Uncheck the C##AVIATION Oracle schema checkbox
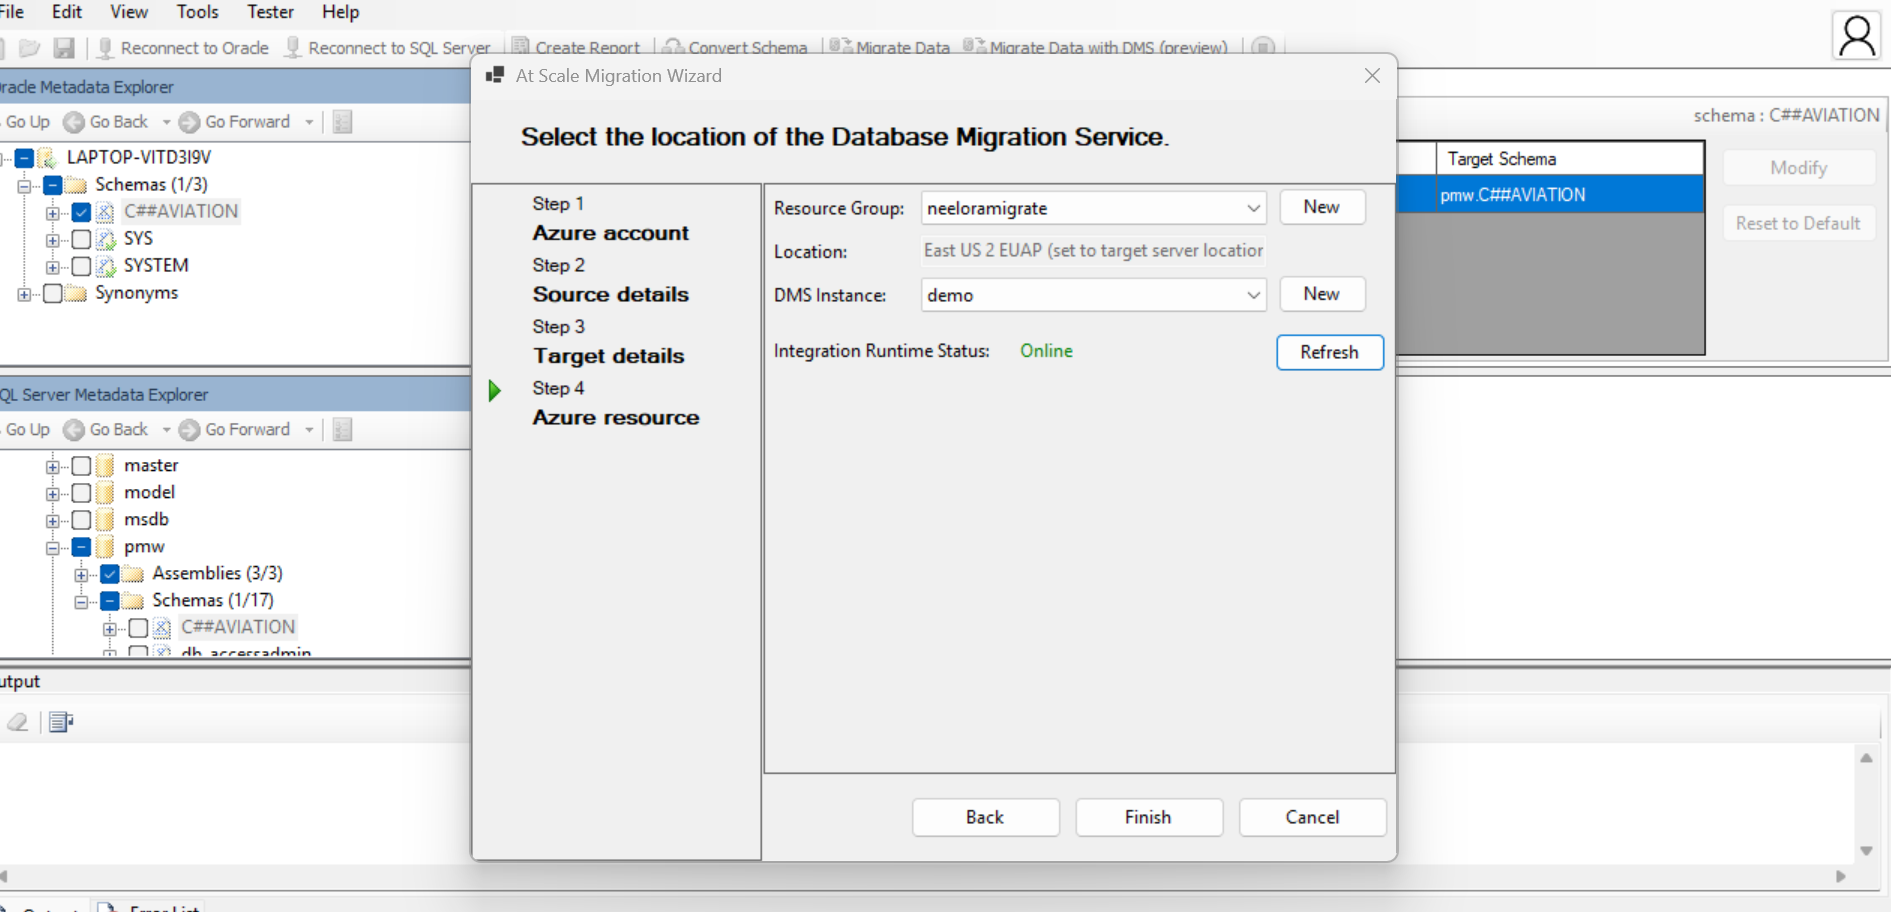This screenshot has width=1891, height=912. (82, 212)
